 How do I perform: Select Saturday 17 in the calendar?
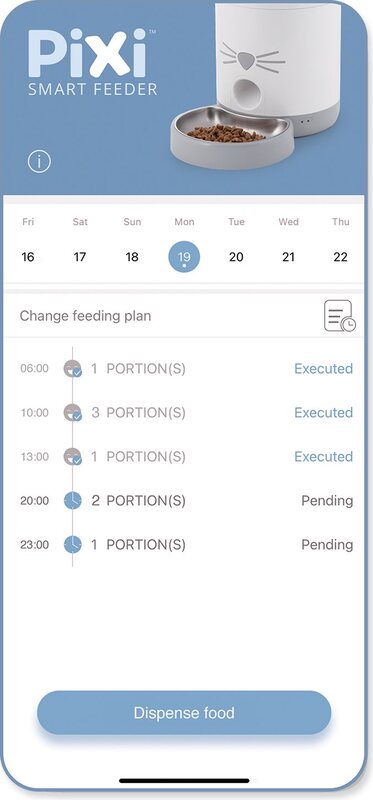[x=80, y=257]
